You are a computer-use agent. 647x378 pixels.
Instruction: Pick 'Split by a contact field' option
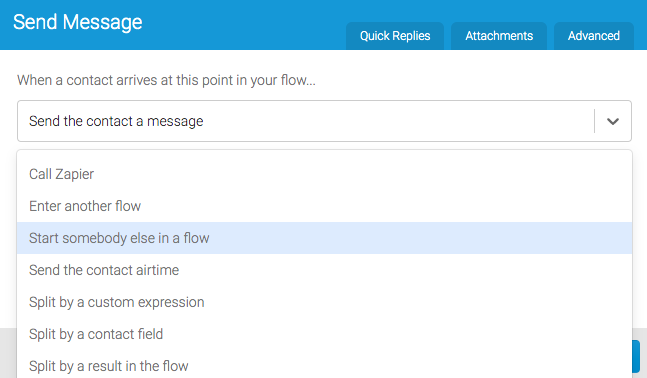click(x=324, y=334)
